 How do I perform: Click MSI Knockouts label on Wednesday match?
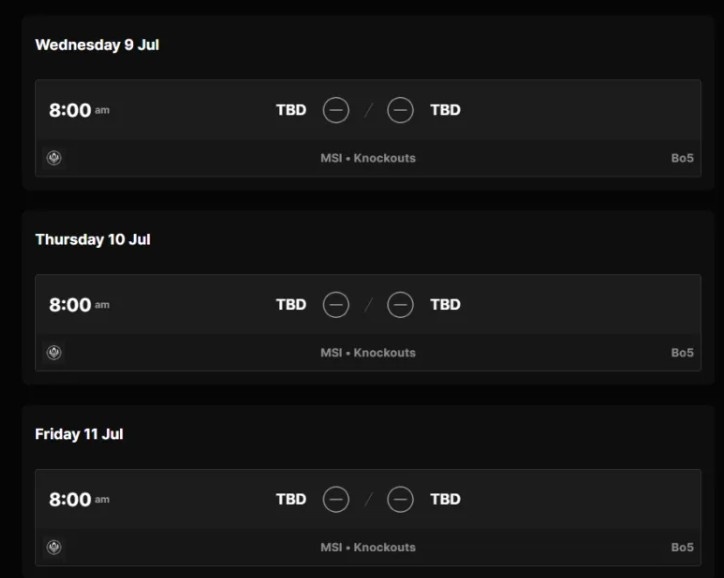click(x=368, y=158)
